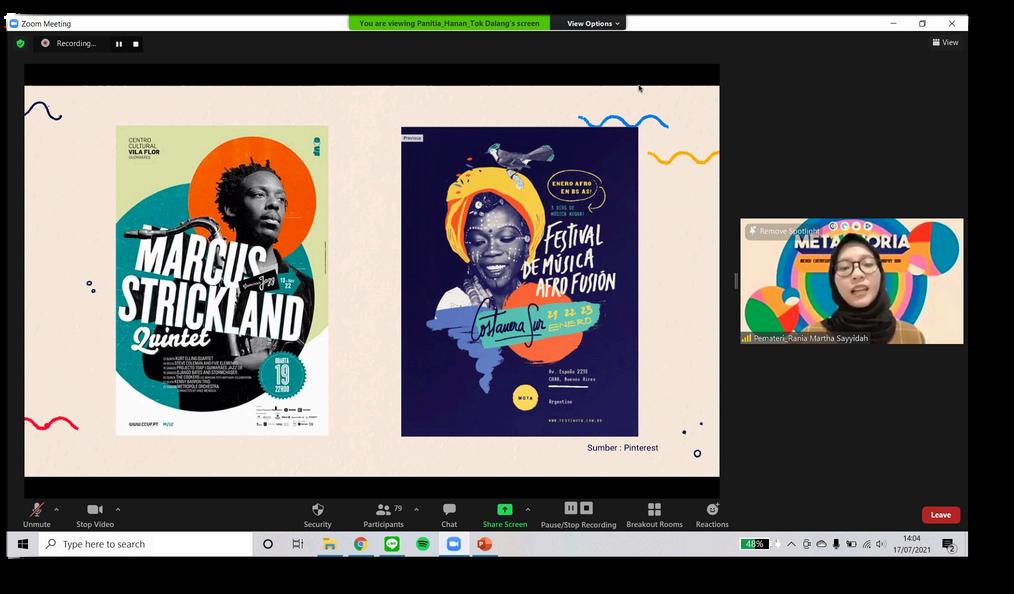This screenshot has height=594, width=1014.
Task: Click the Festival de Música poster on the slide
Action: (519, 282)
